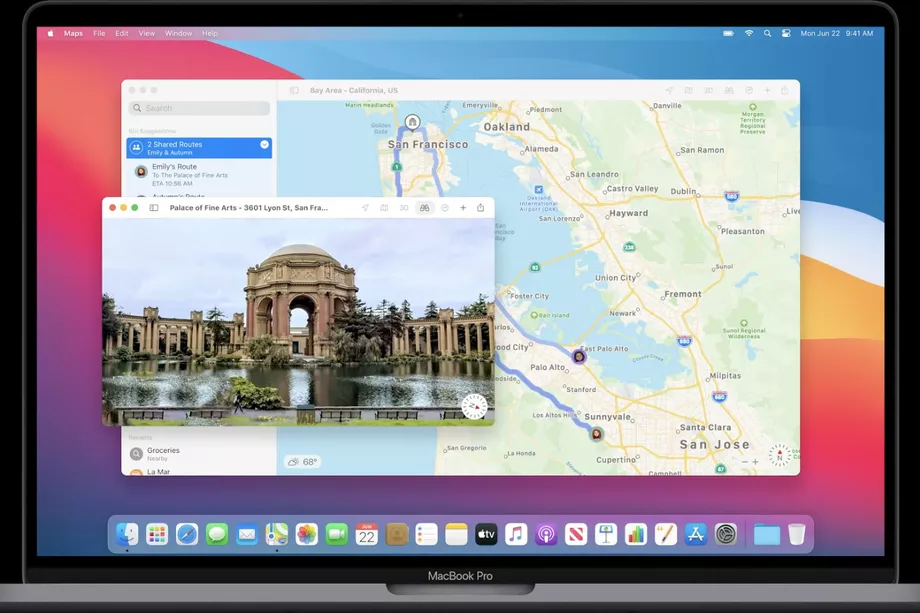Screen dimensions: 920x613
Task: Click the 68° weather indicator on map
Action: click(x=302, y=462)
